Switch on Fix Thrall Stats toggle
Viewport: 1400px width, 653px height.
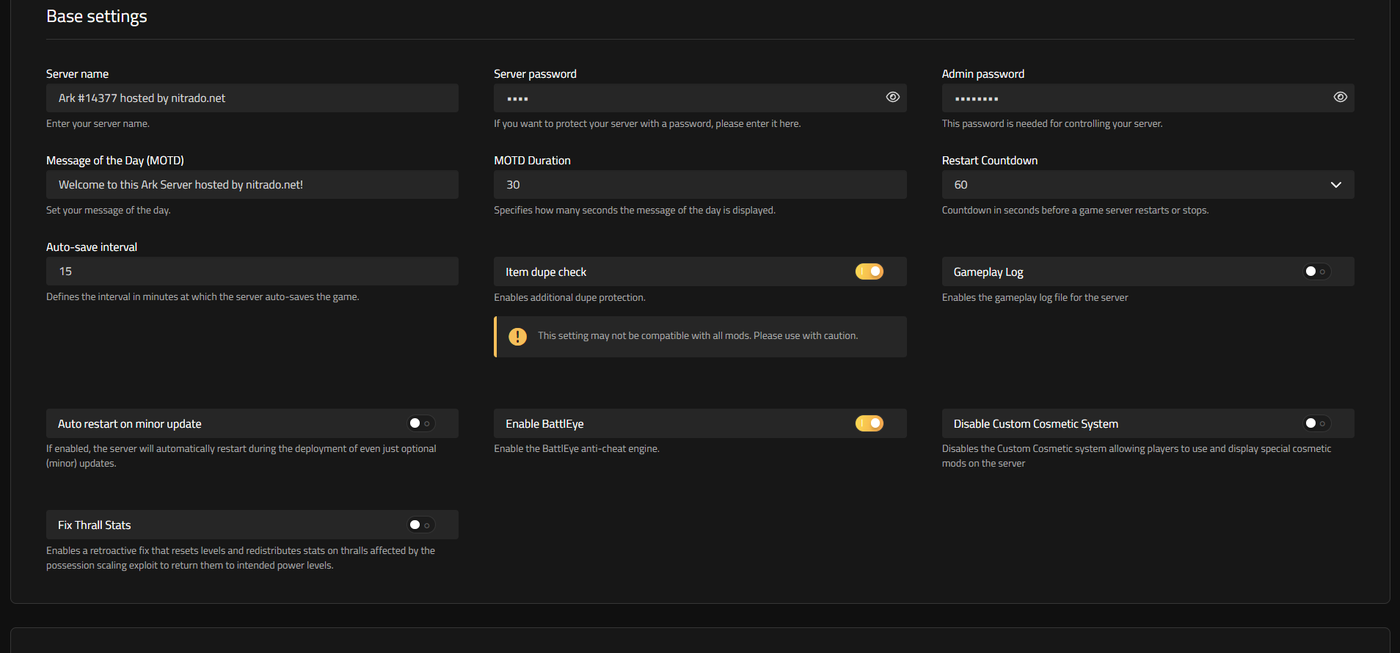point(421,524)
